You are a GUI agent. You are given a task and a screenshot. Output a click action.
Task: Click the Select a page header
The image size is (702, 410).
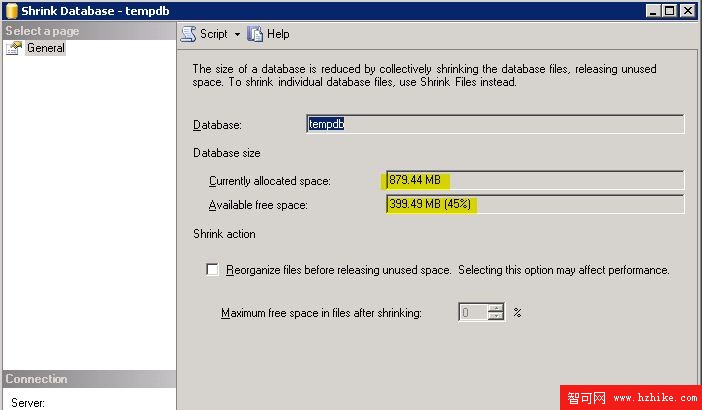point(89,31)
